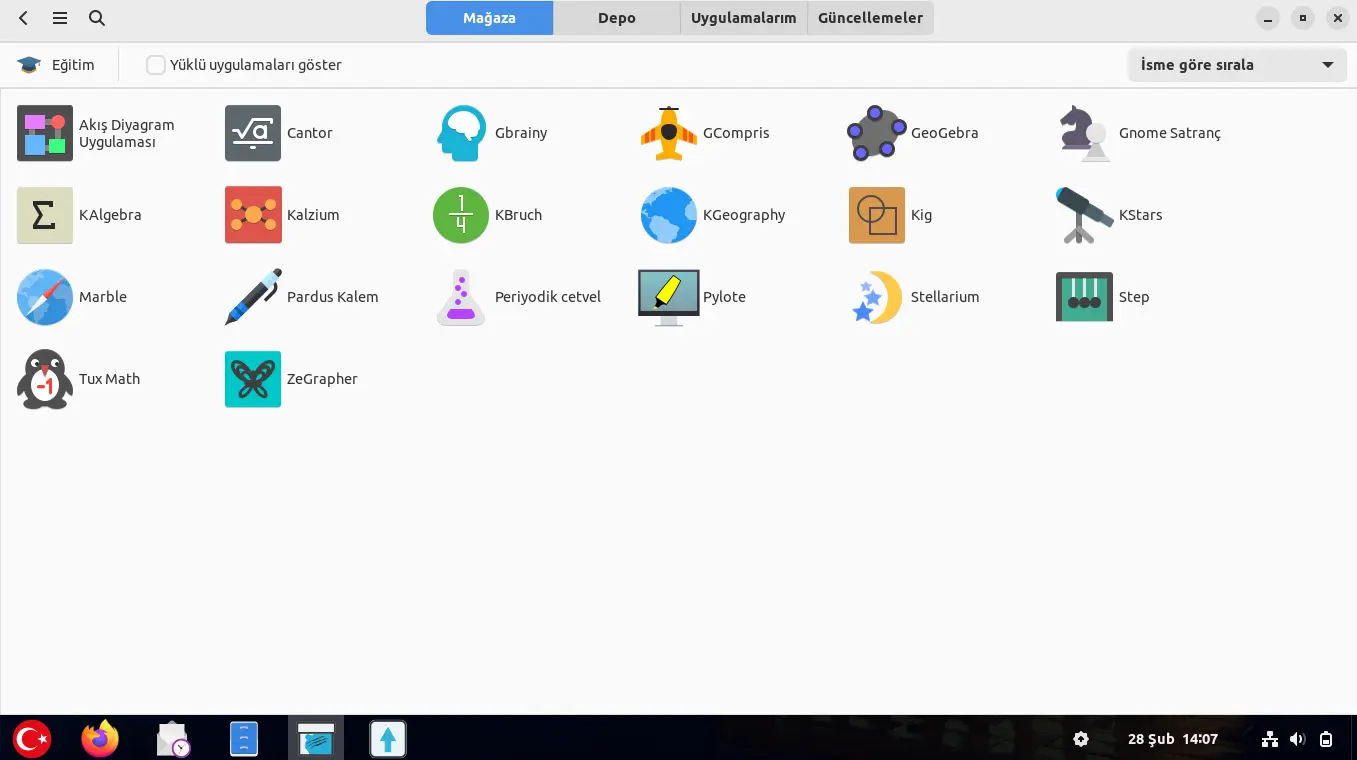The image size is (1357, 760).
Task: Switch to the Depo tab
Action: pos(617,18)
